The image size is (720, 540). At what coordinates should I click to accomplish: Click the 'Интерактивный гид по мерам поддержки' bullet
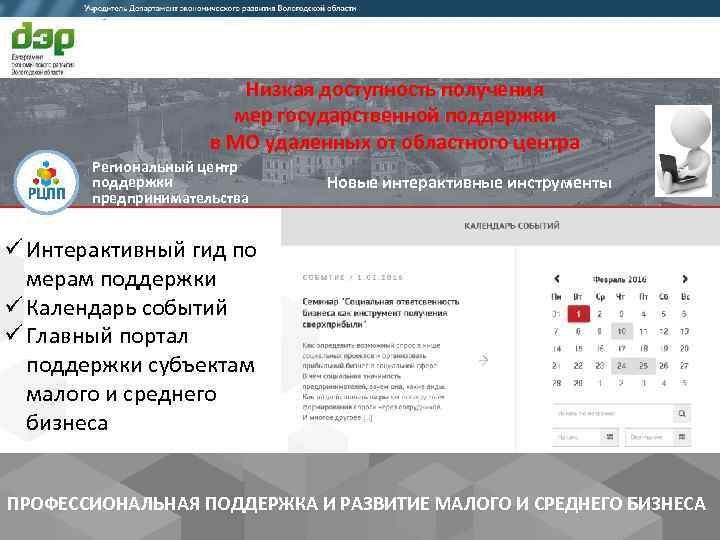coord(141,264)
